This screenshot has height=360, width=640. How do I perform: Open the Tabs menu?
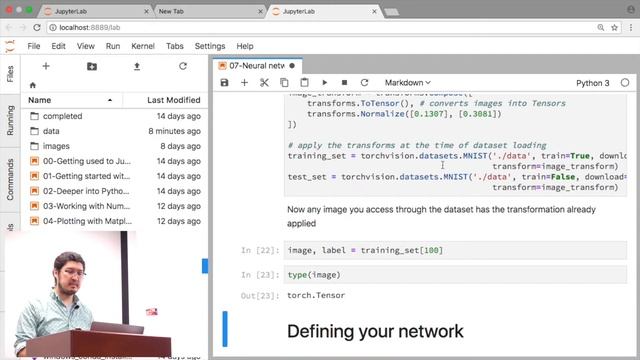click(x=175, y=46)
